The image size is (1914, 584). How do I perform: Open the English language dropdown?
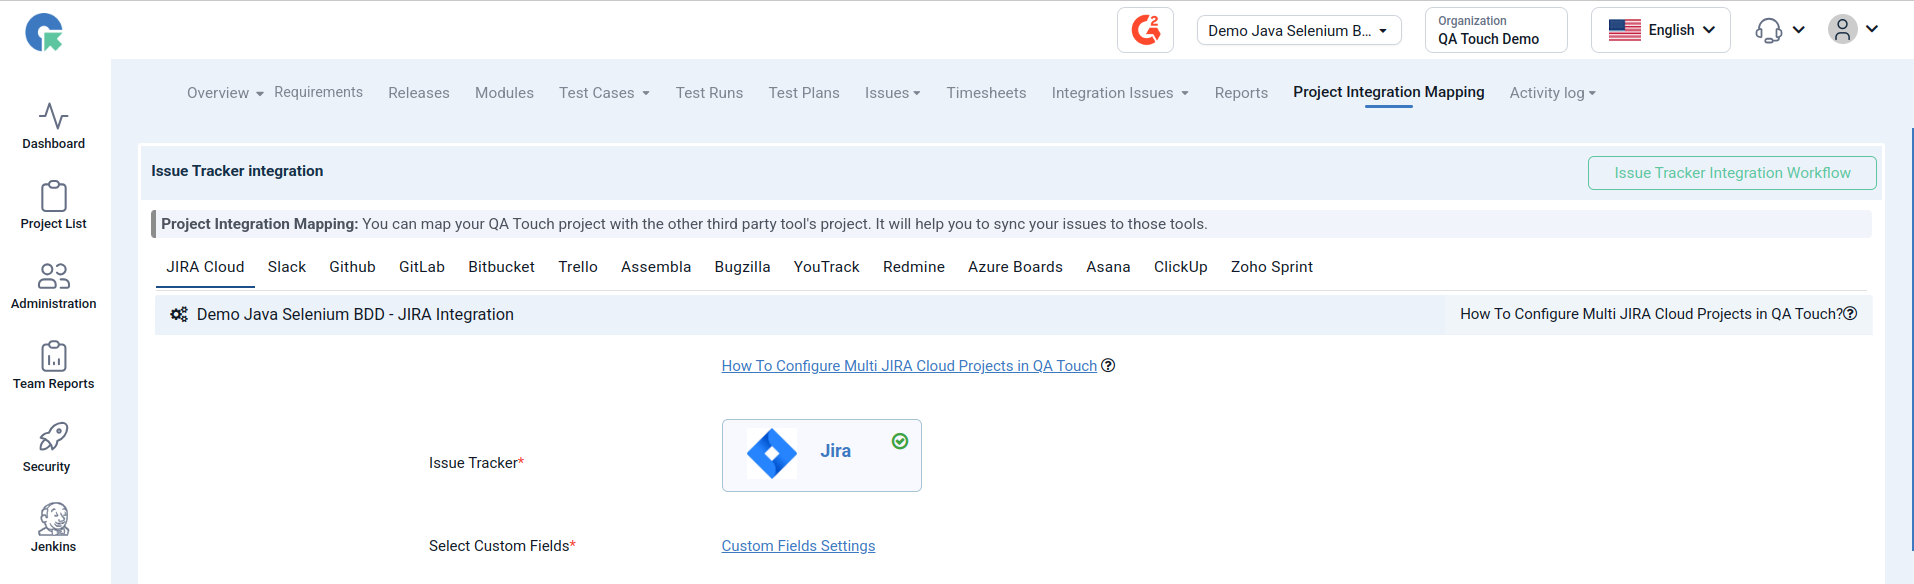(x=1660, y=30)
